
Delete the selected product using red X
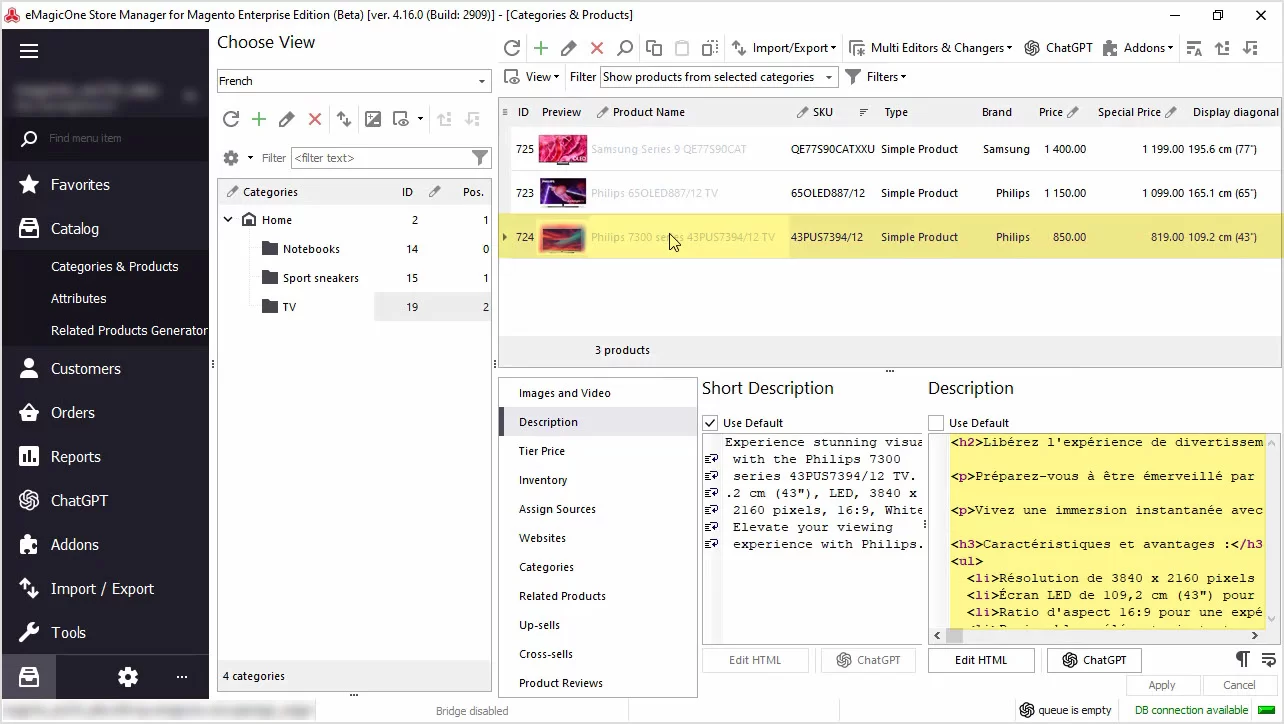[597, 48]
